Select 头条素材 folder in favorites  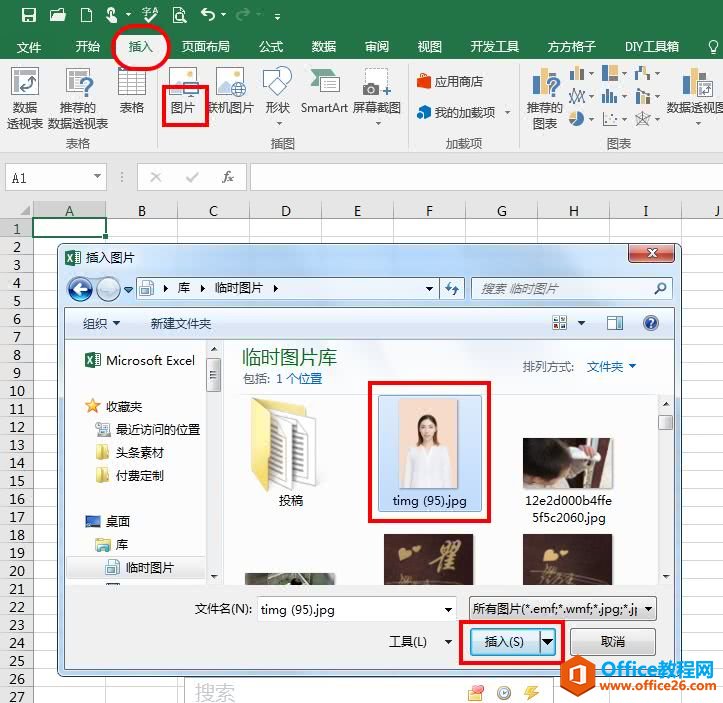click(130, 452)
